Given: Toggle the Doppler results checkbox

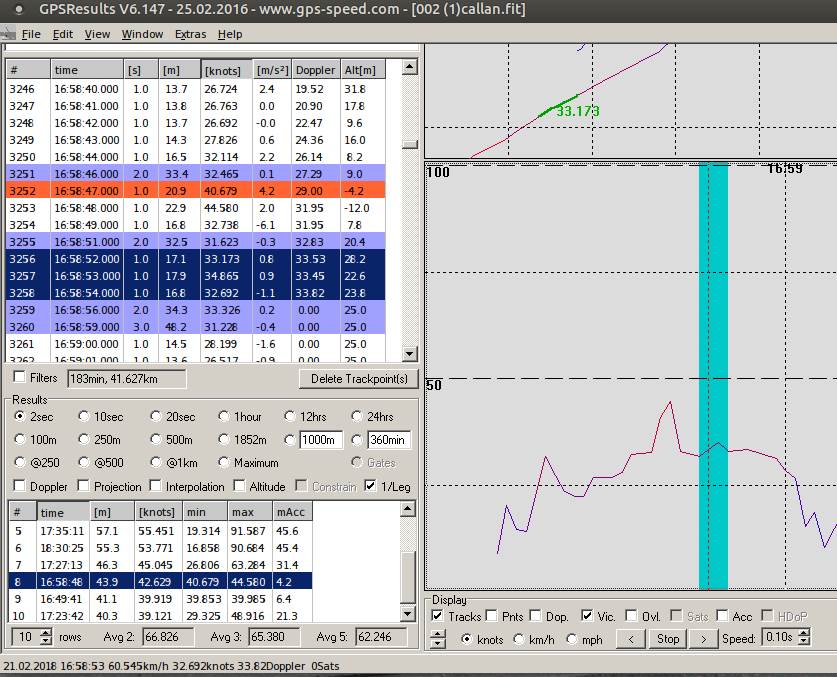Looking at the screenshot, I should click(20, 487).
